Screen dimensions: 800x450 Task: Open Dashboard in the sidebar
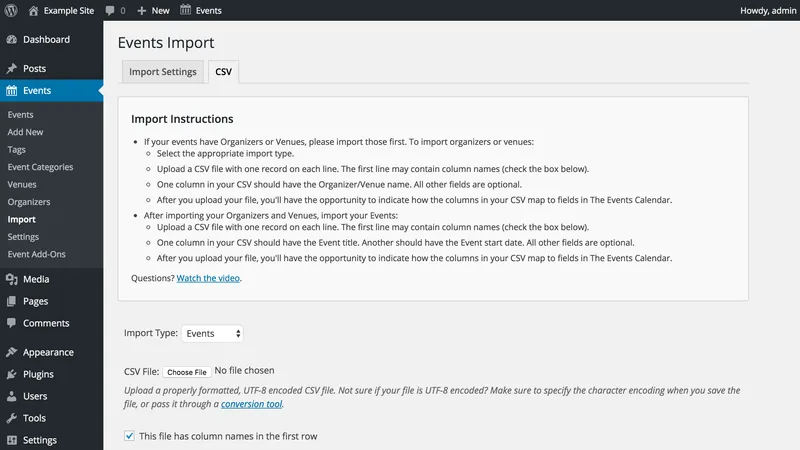point(46,39)
